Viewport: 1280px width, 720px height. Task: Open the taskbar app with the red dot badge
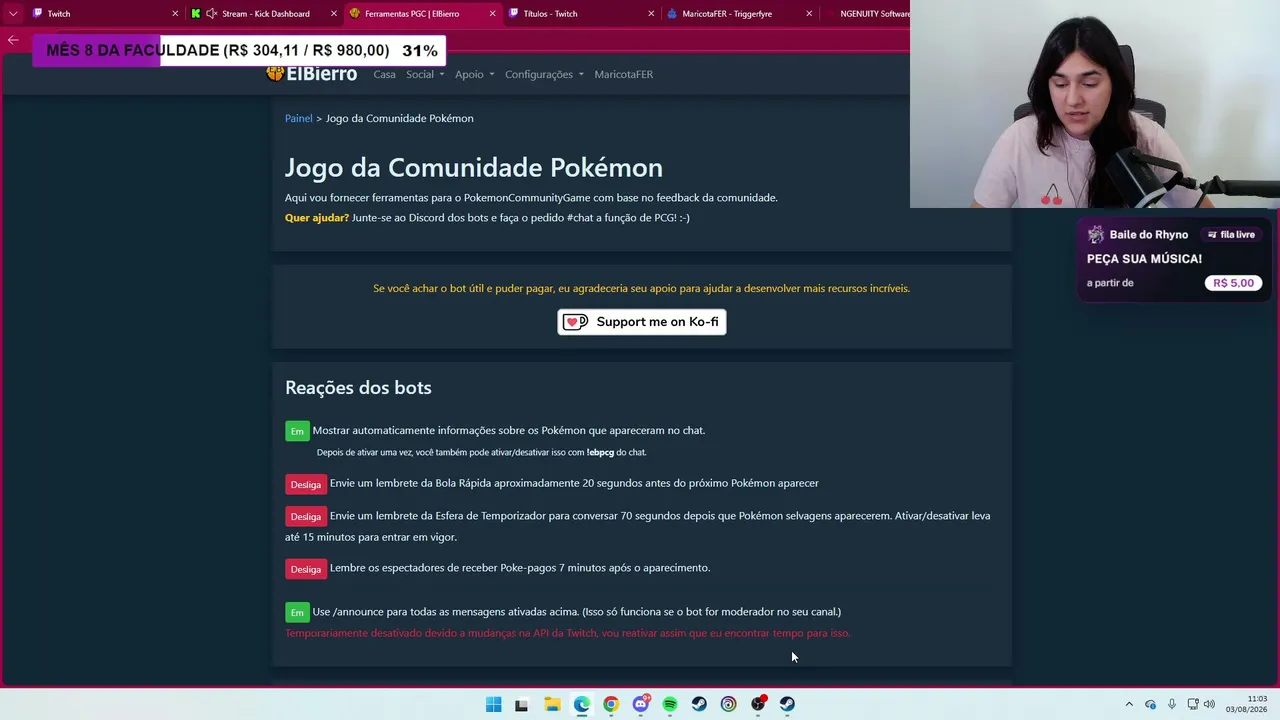point(758,704)
